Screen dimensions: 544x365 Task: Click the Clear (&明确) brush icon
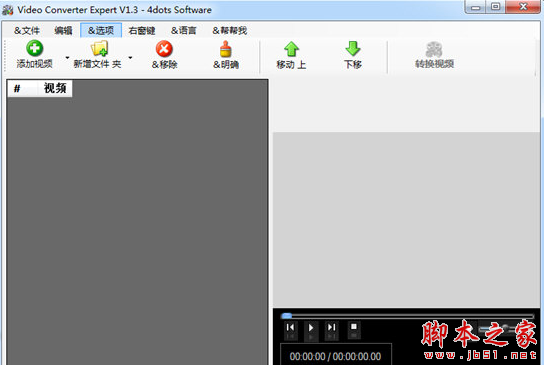coord(226,49)
